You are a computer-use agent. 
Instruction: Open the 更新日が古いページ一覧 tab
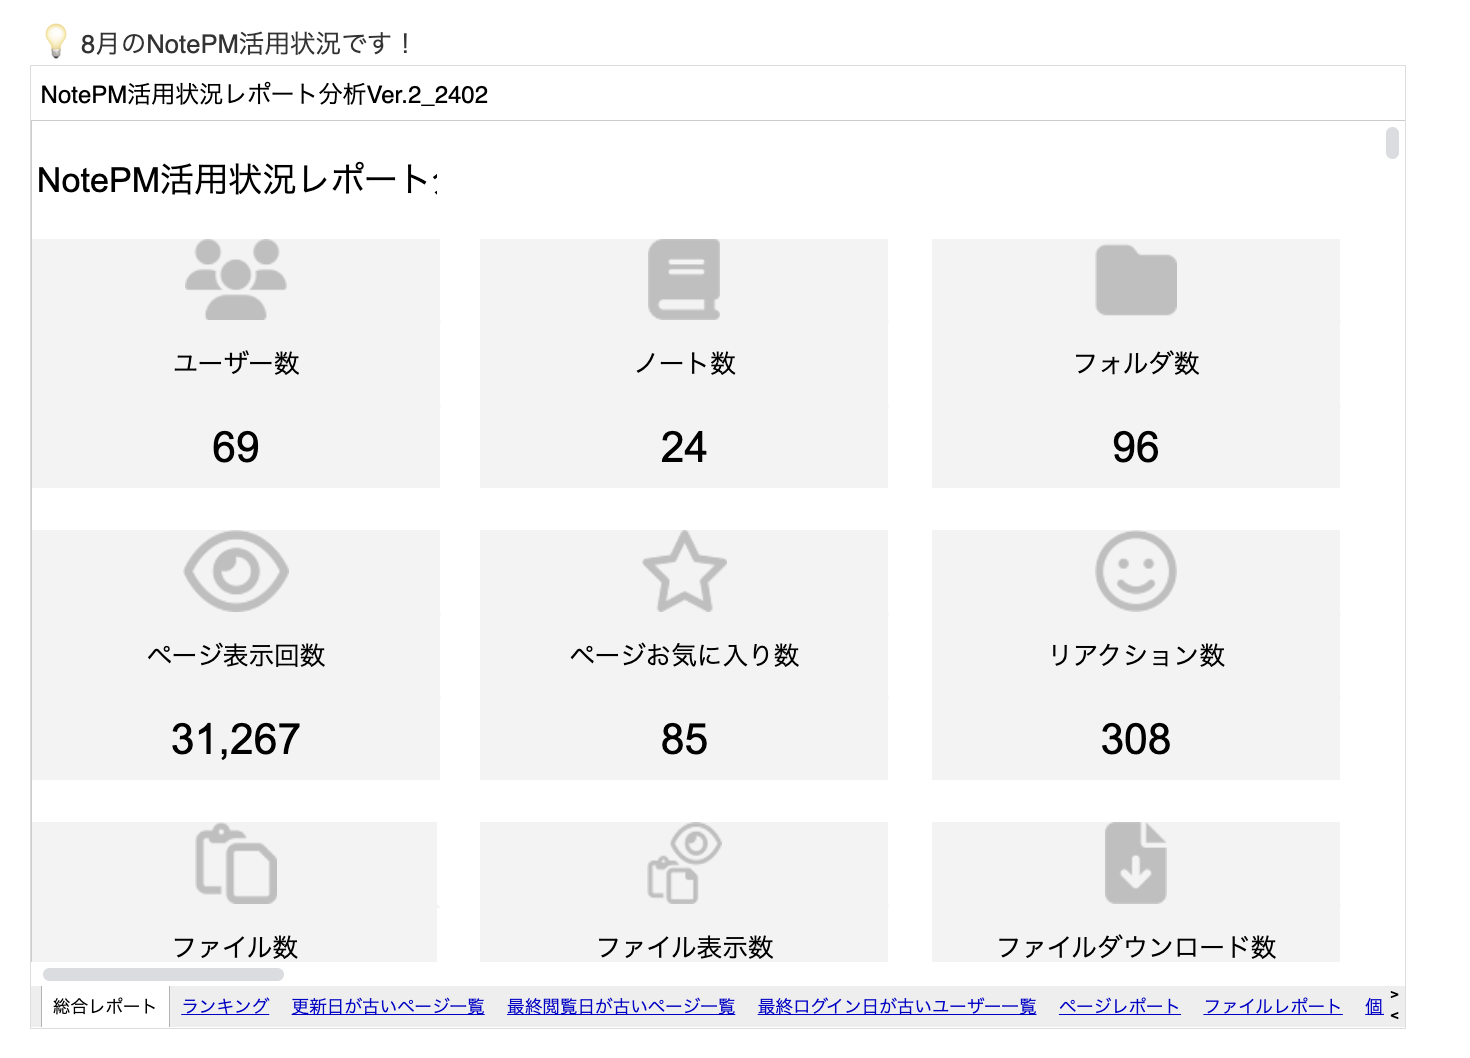pos(388,1006)
